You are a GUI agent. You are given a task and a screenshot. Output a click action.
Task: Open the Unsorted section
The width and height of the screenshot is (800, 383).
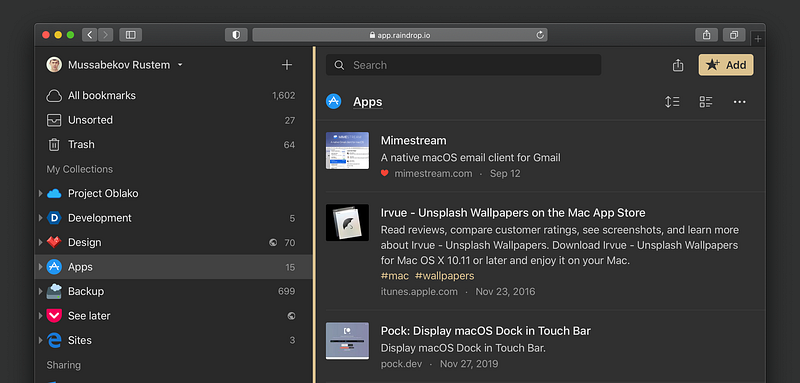coord(173,120)
